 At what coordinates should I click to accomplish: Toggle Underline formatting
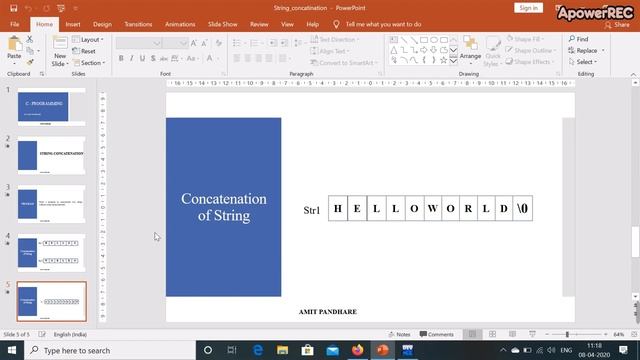tap(142, 58)
